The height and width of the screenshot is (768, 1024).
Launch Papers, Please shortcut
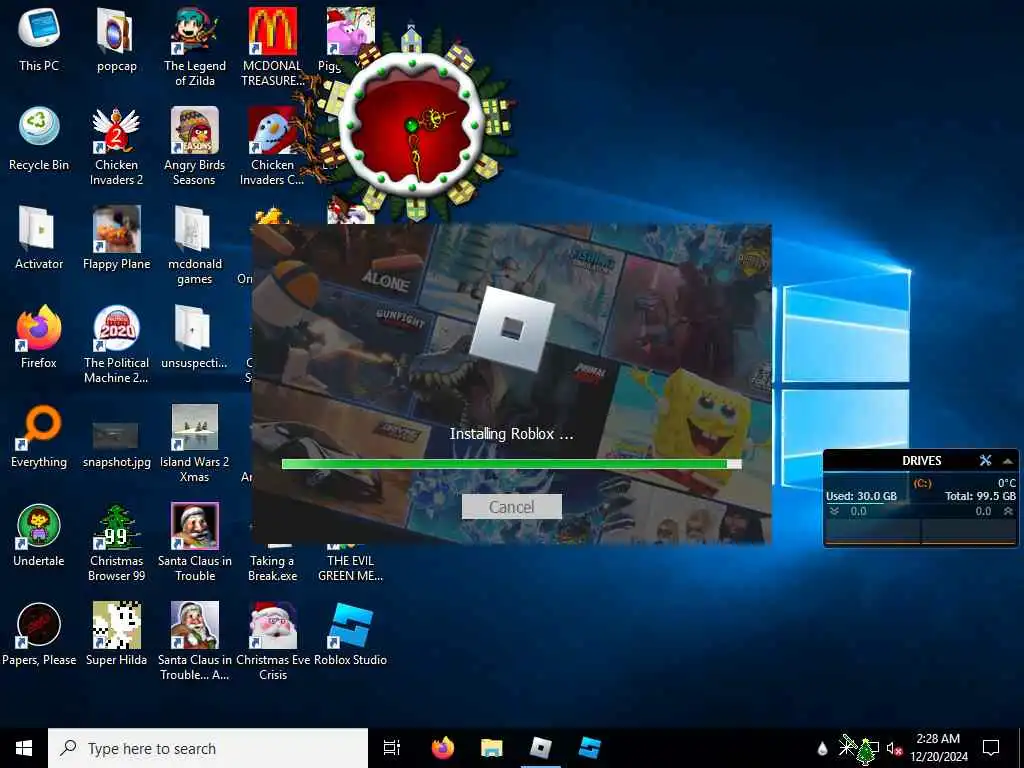tap(39, 633)
